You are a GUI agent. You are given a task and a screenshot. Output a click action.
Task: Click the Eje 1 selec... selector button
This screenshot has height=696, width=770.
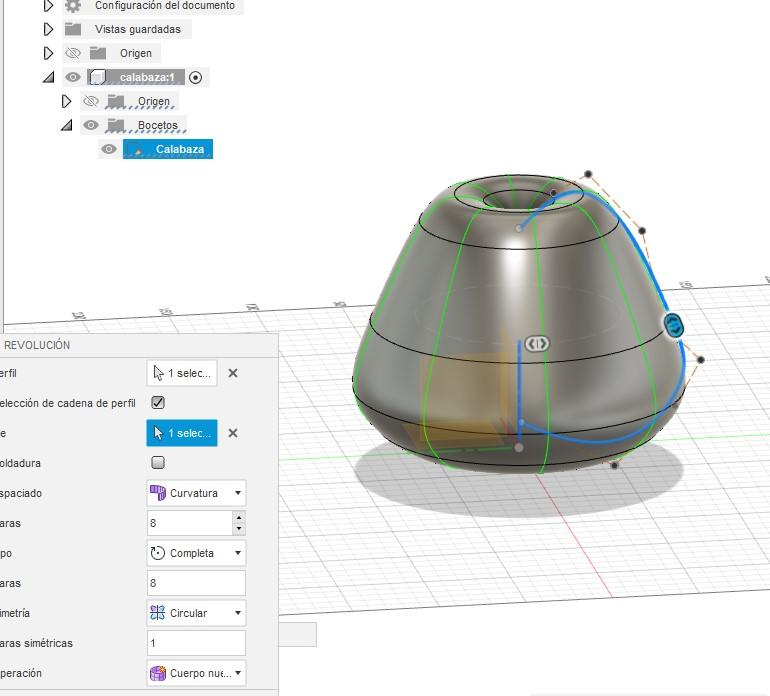click(x=182, y=433)
